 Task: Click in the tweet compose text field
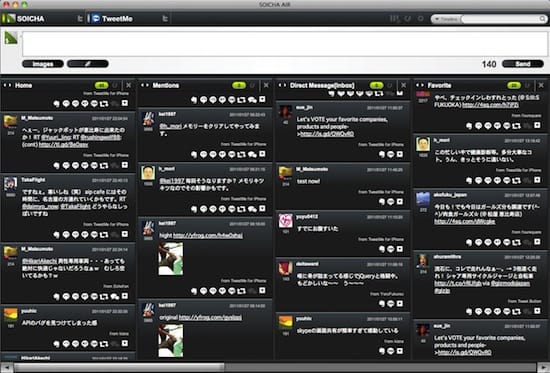(284, 44)
